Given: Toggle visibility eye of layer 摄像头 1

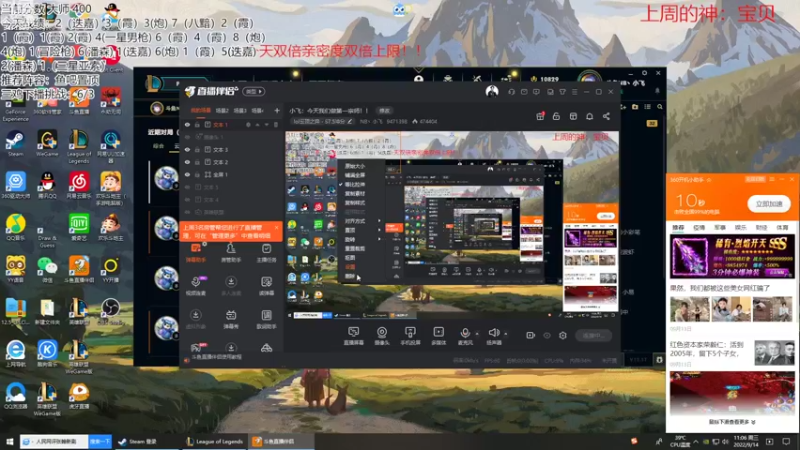Looking at the screenshot, I should click(187, 137).
